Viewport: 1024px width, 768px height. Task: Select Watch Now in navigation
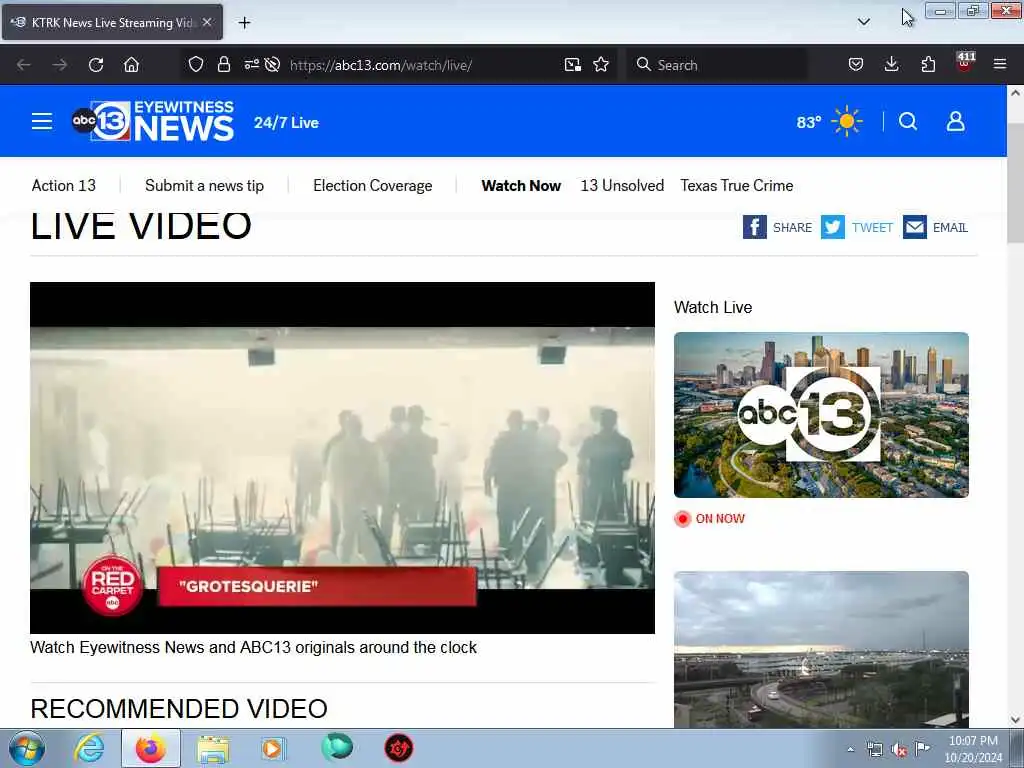[x=521, y=185]
